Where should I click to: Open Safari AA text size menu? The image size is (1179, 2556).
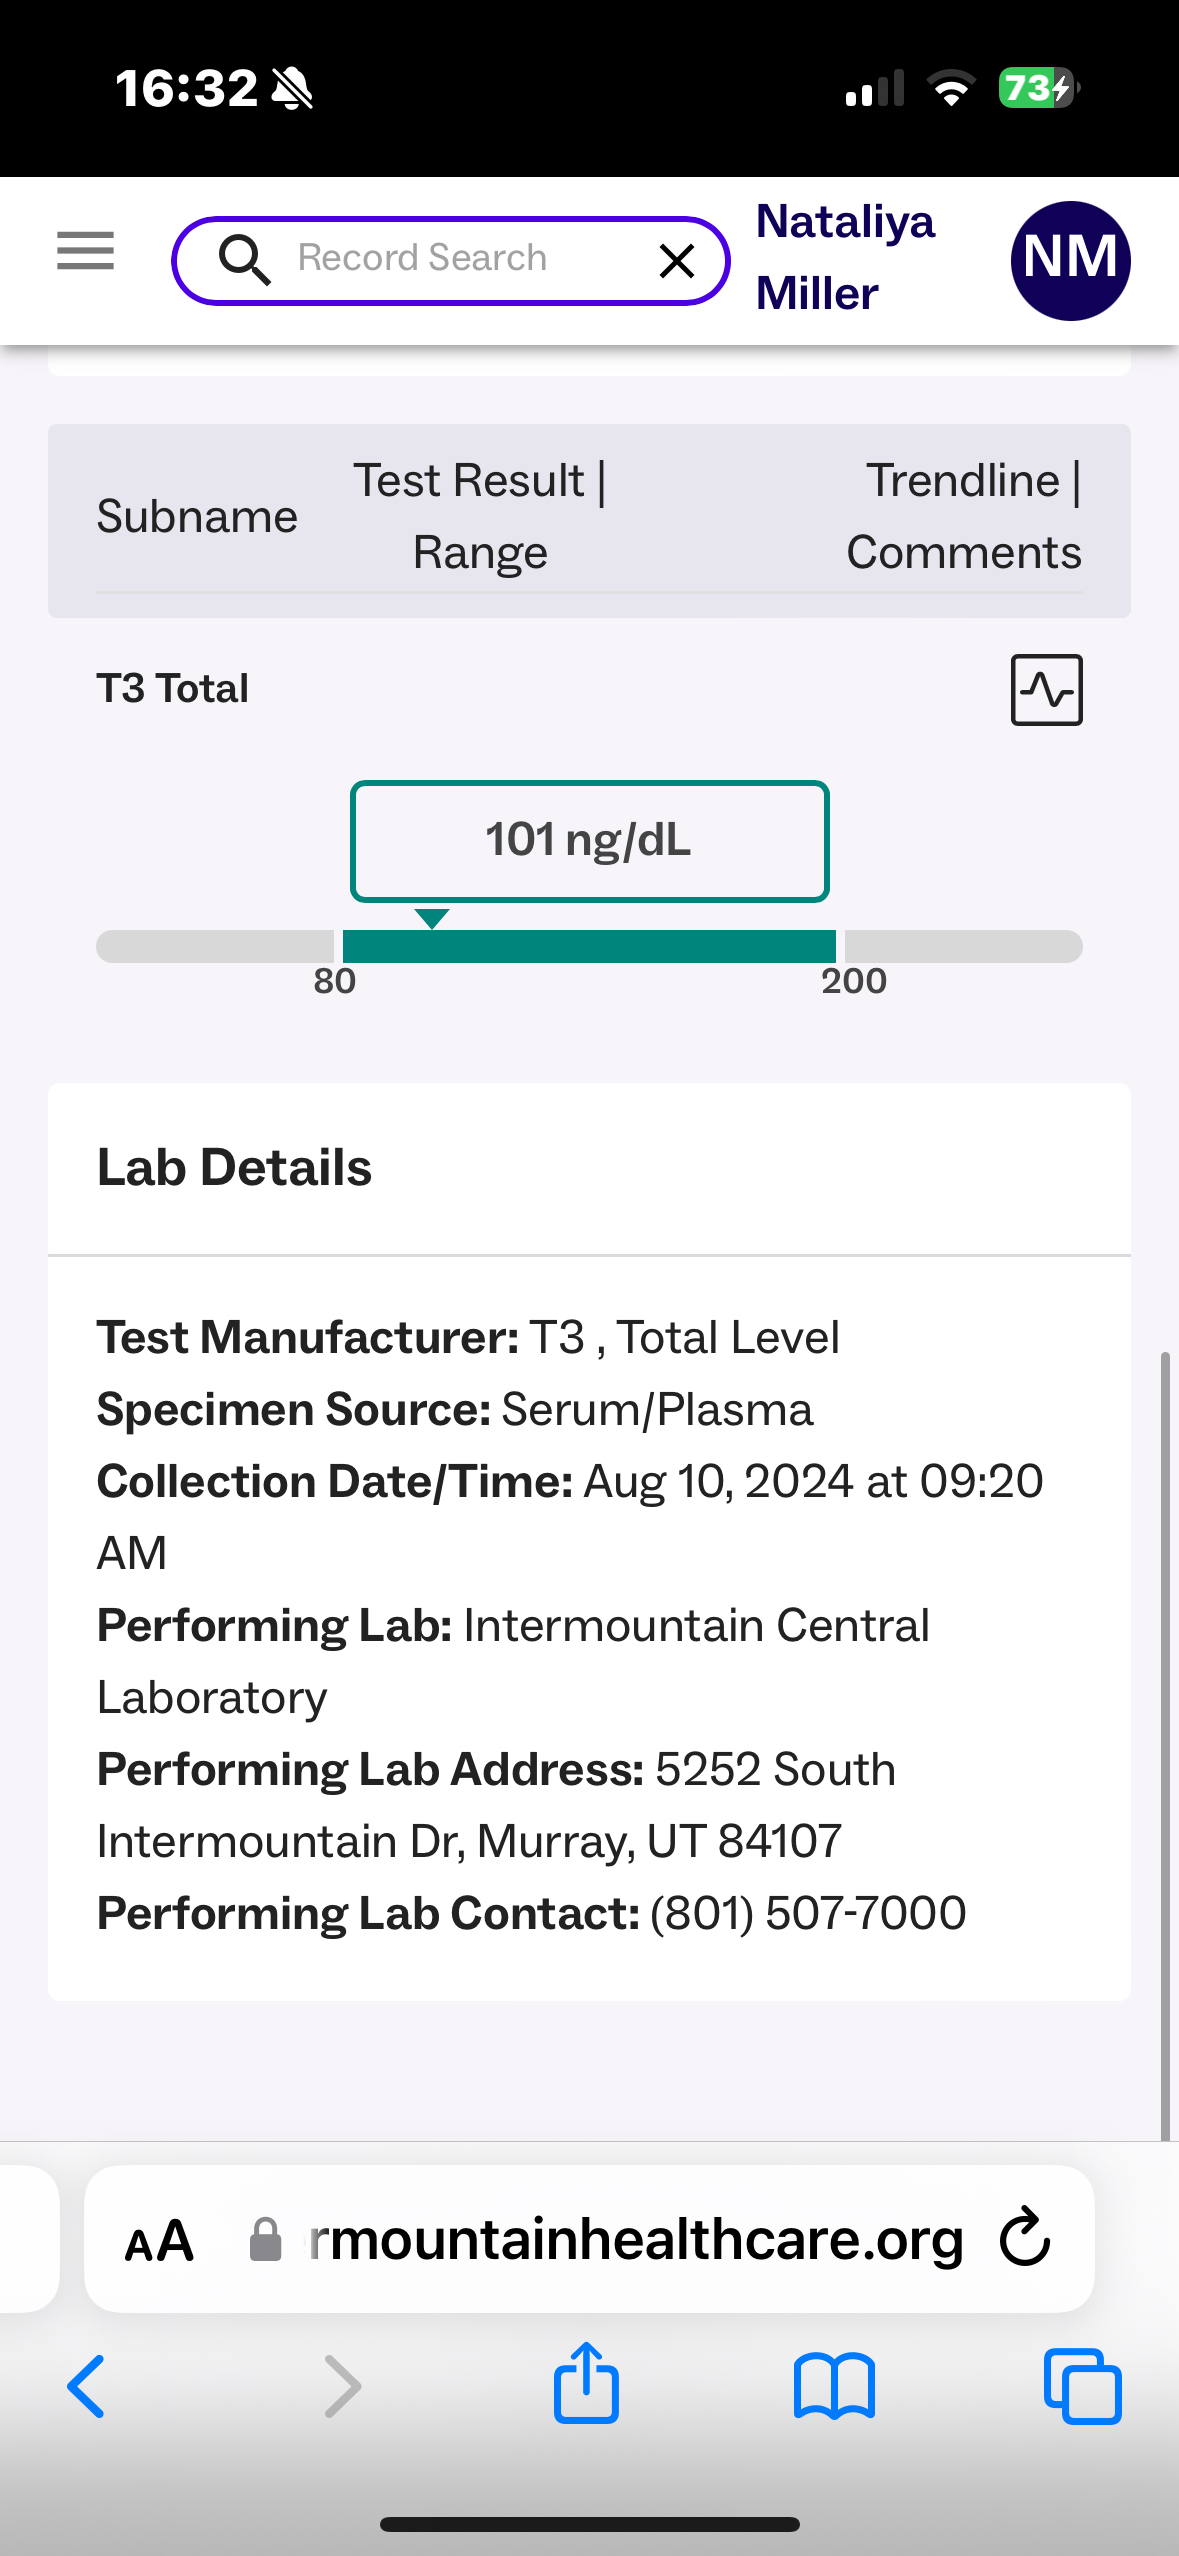[159, 2241]
